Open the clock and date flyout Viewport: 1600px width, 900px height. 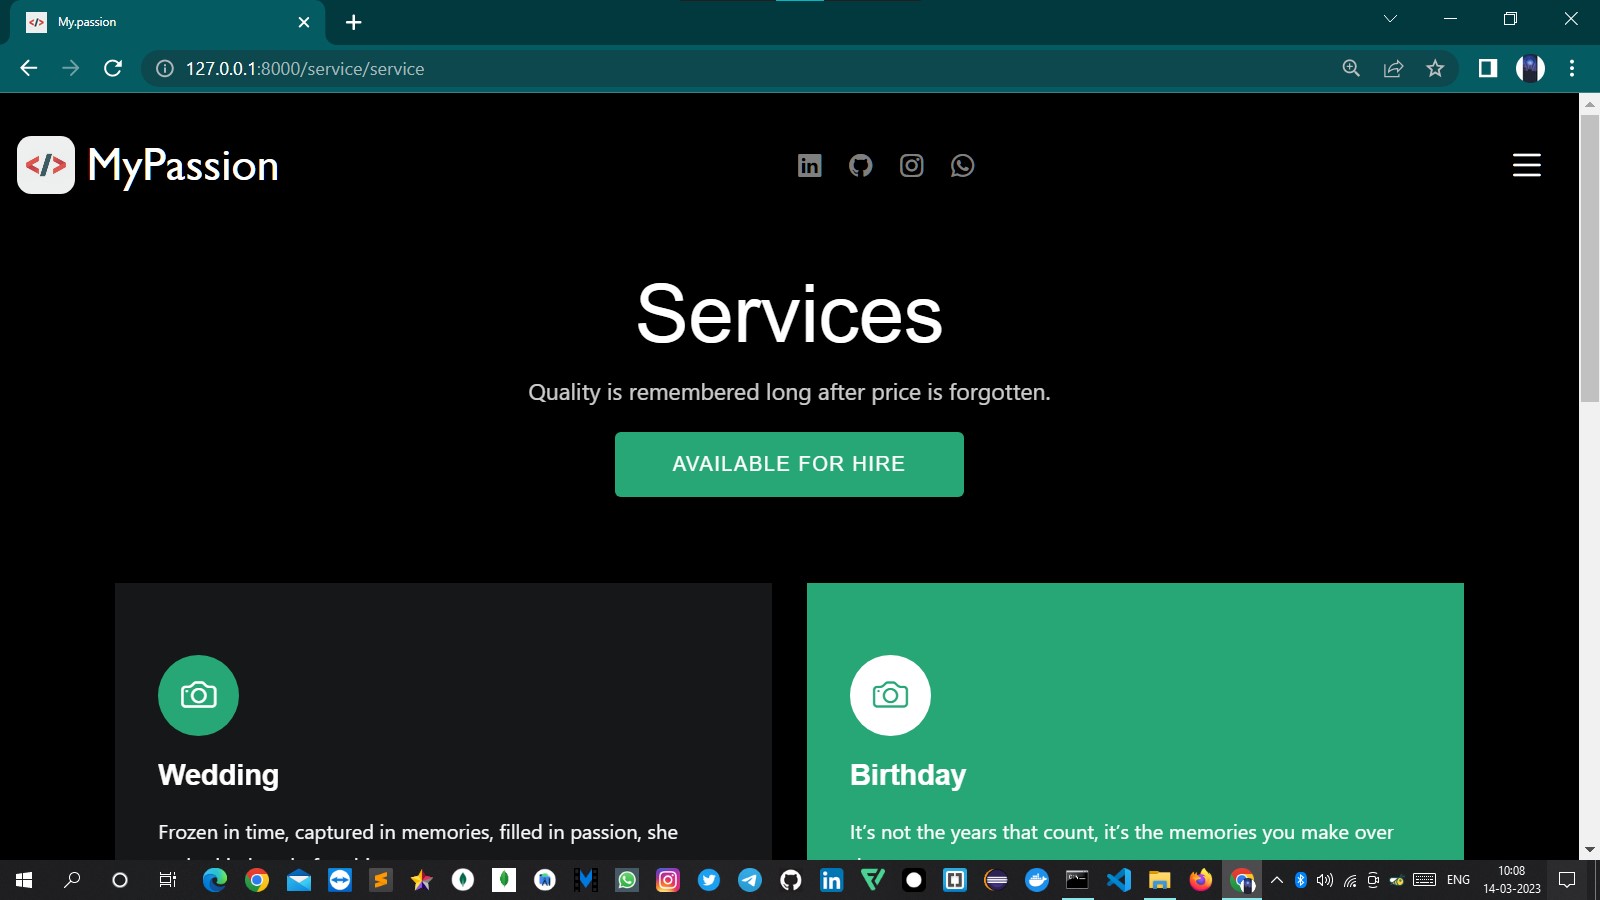[x=1512, y=880]
